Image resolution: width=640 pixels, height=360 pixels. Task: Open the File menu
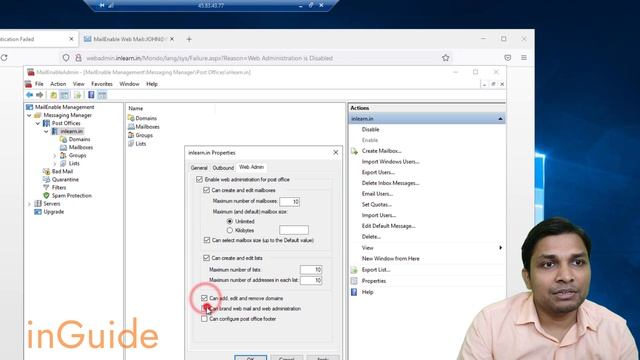[x=39, y=84]
